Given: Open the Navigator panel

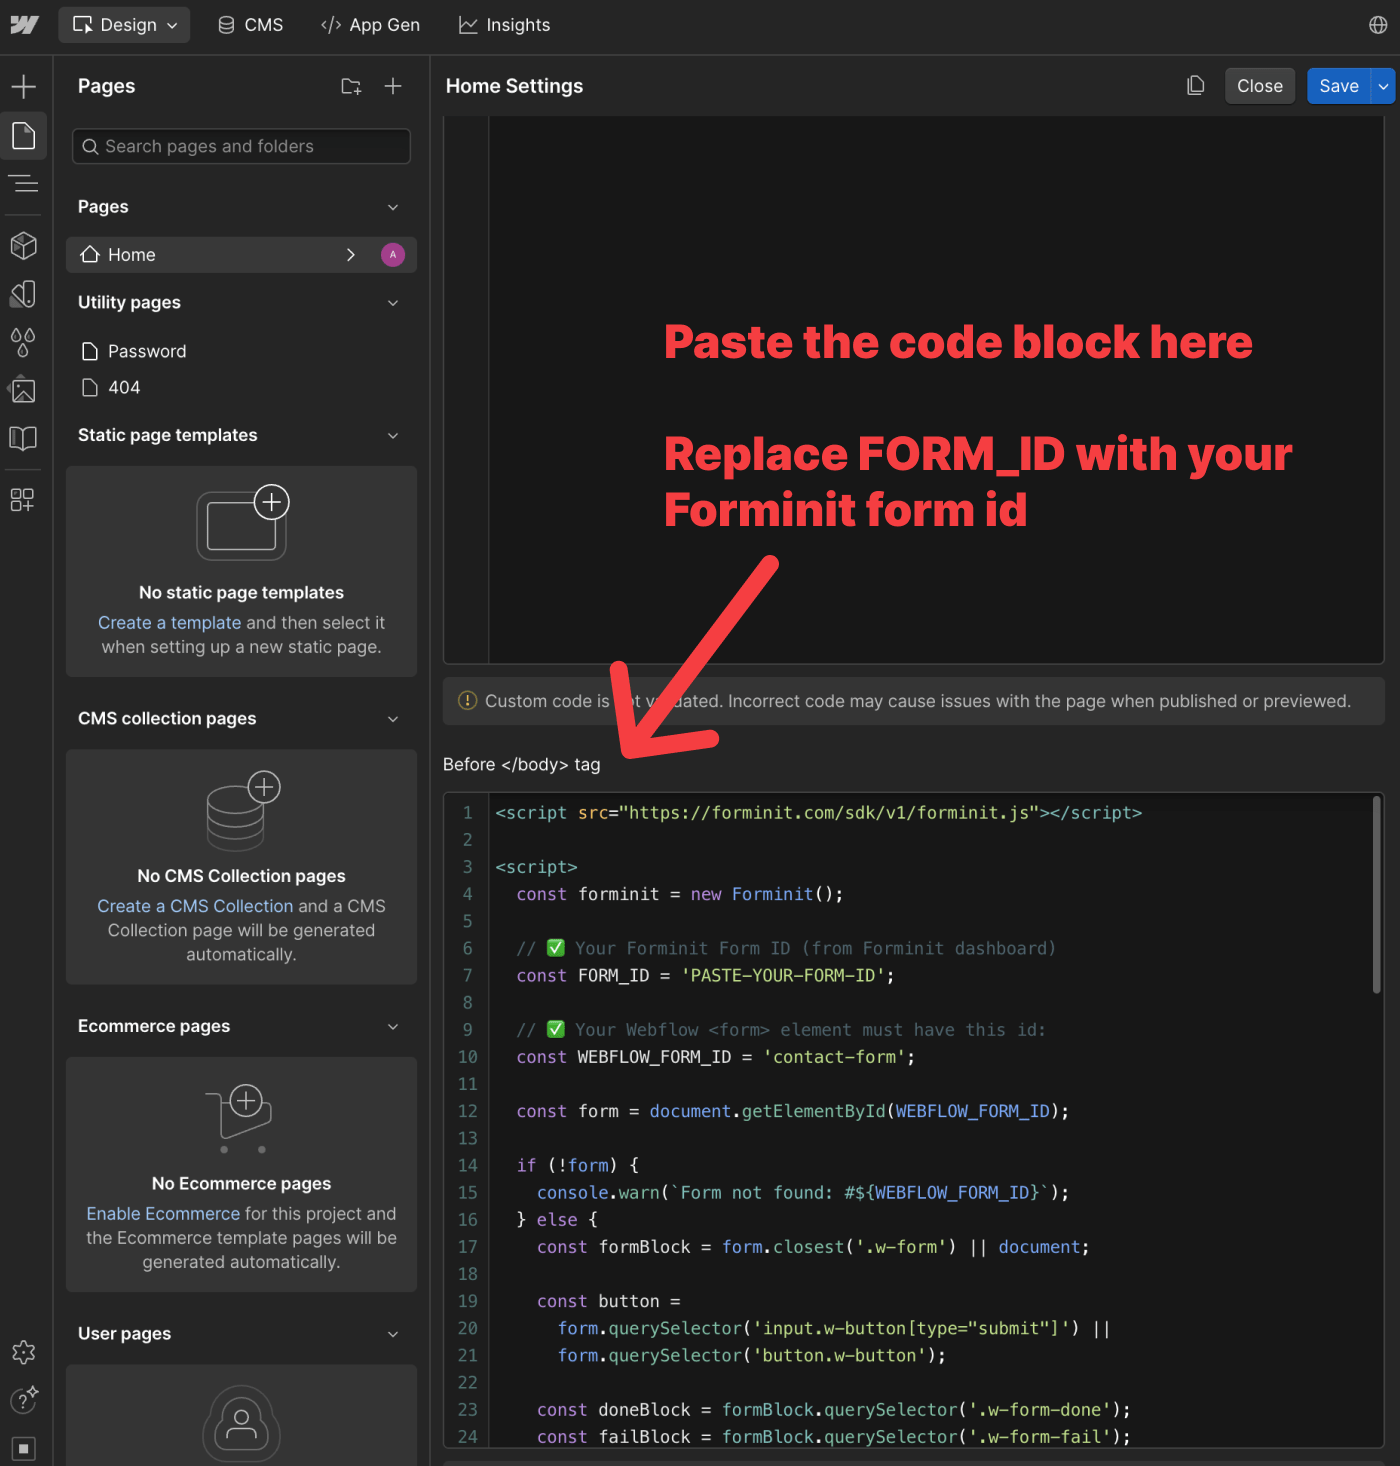Looking at the screenshot, I should [x=24, y=184].
